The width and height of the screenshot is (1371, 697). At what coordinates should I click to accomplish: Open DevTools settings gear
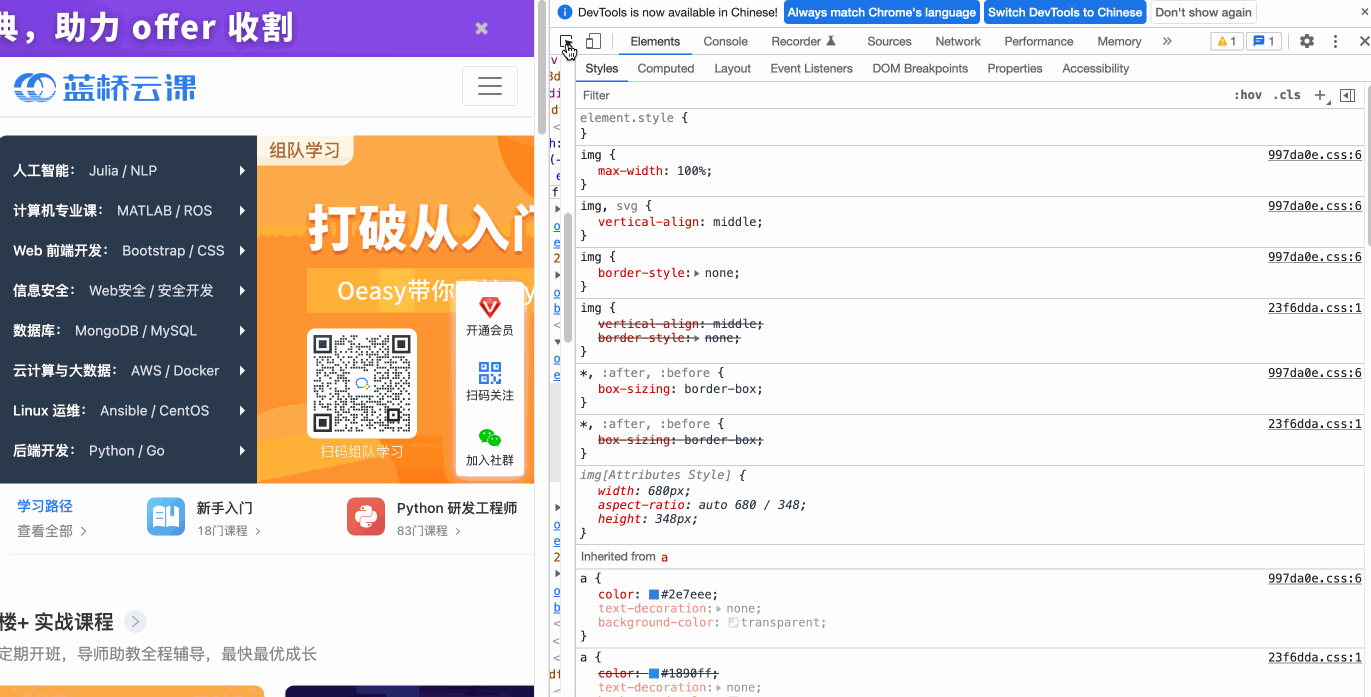(x=1307, y=41)
